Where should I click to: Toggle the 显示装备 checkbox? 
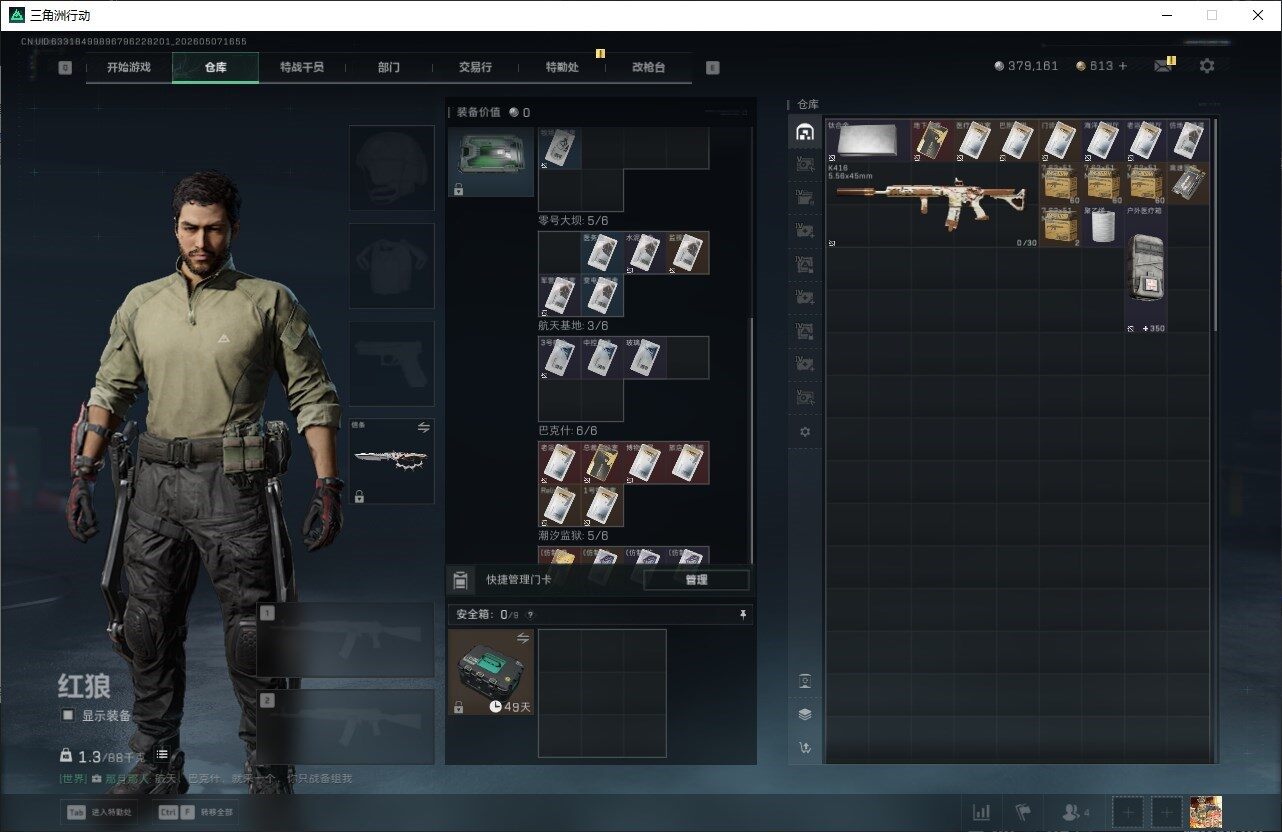68,715
